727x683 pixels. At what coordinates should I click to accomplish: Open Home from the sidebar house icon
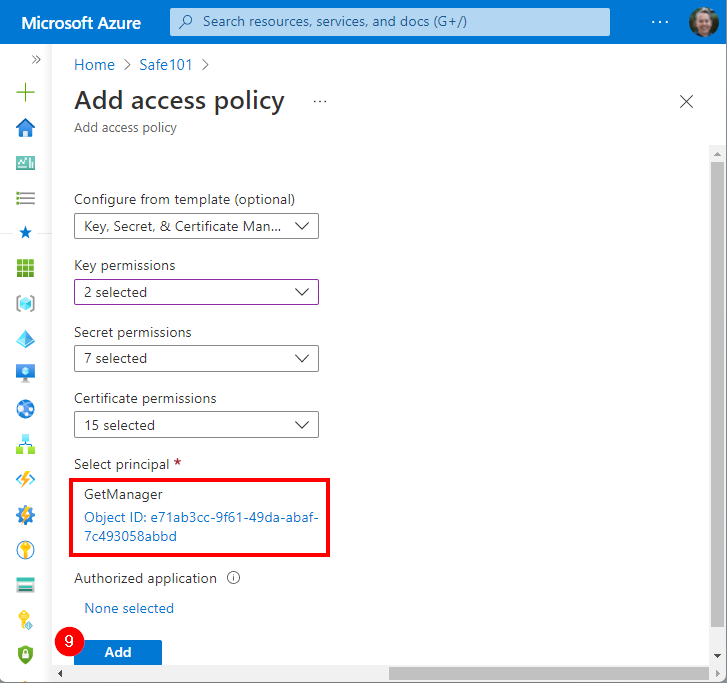(x=26, y=127)
